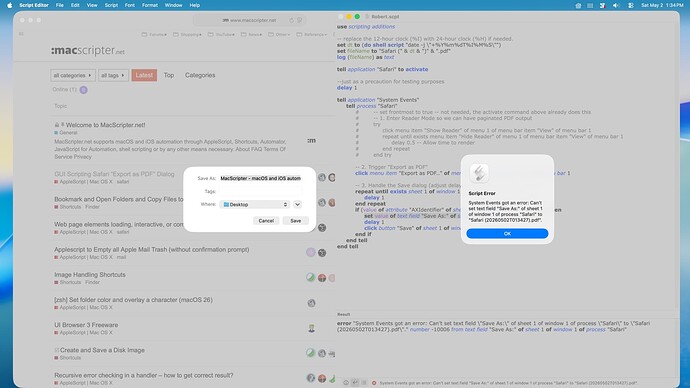Click the Tags field in the save sheet

261,191
